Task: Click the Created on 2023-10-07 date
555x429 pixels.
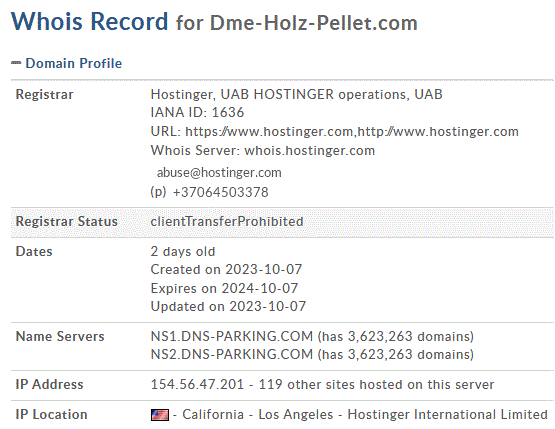Action: (x=226, y=270)
